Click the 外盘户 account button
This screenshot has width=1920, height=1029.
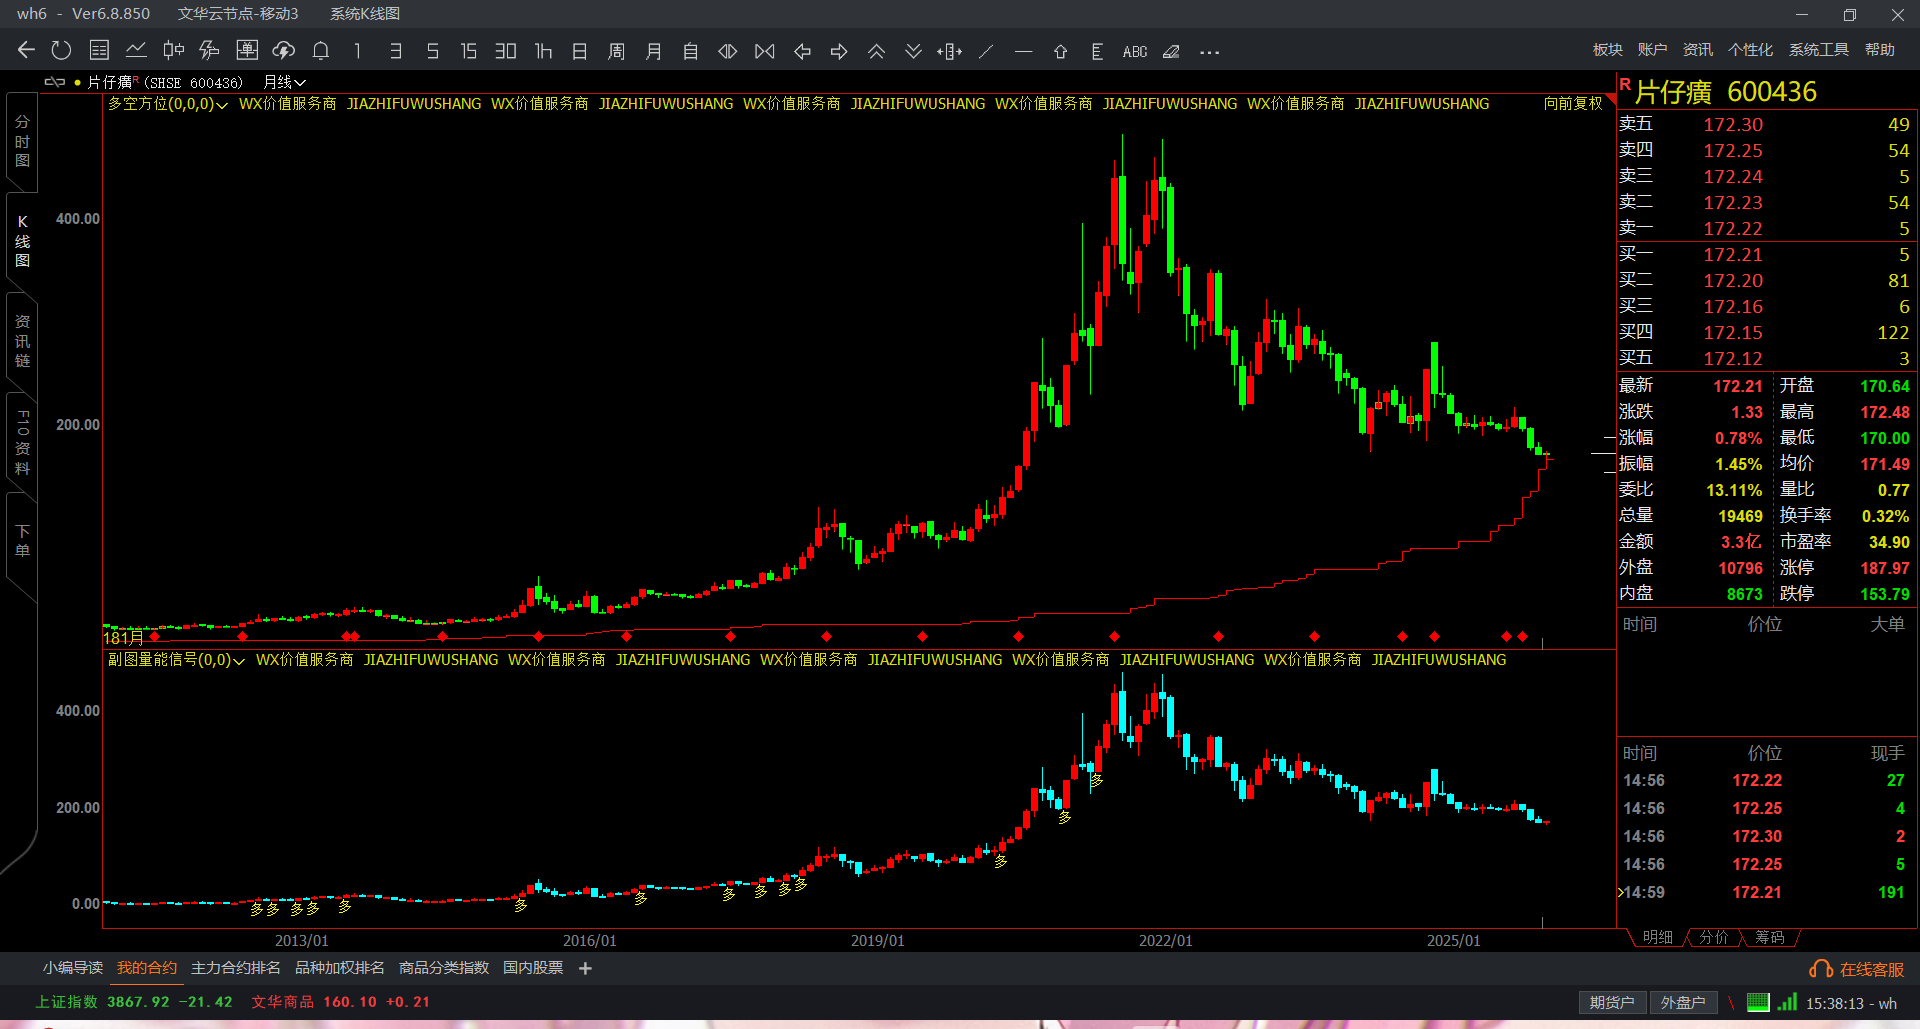[1683, 1003]
